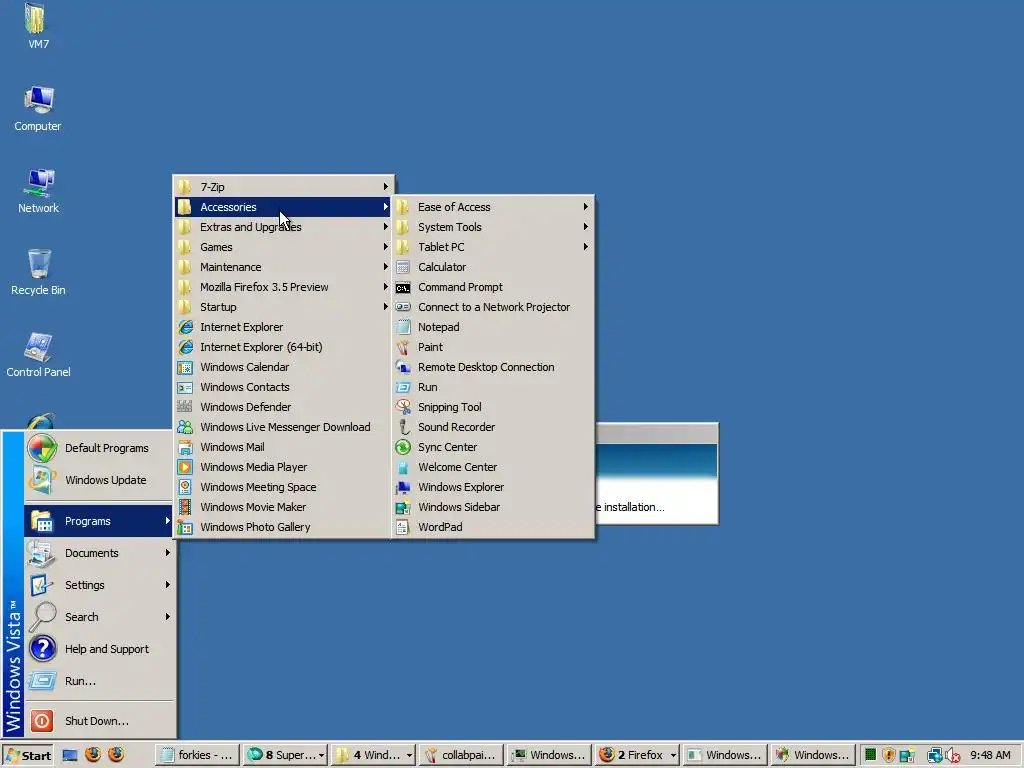The image size is (1024, 768).
Task: Open Windows Contacts entry
Action: click(x=284, y=387)
